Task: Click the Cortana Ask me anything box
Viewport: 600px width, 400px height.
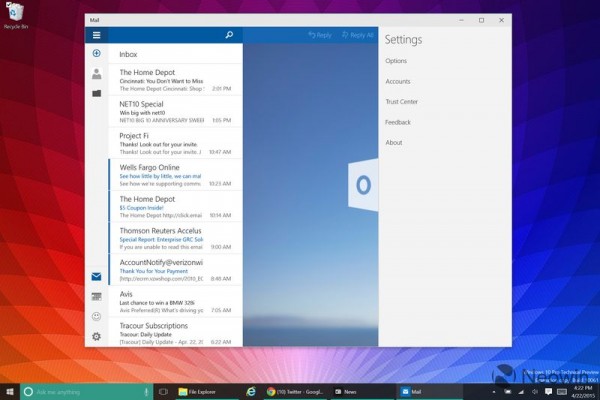Action: (x=86, y=392)
